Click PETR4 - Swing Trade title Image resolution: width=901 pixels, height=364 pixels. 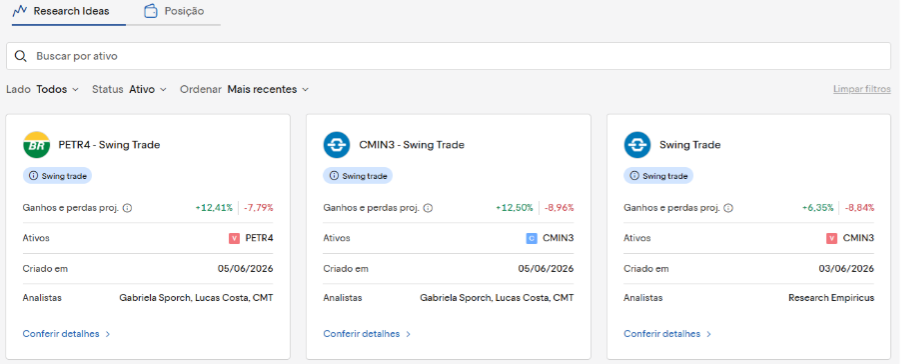pyautogui.click(x=109, y=145)
